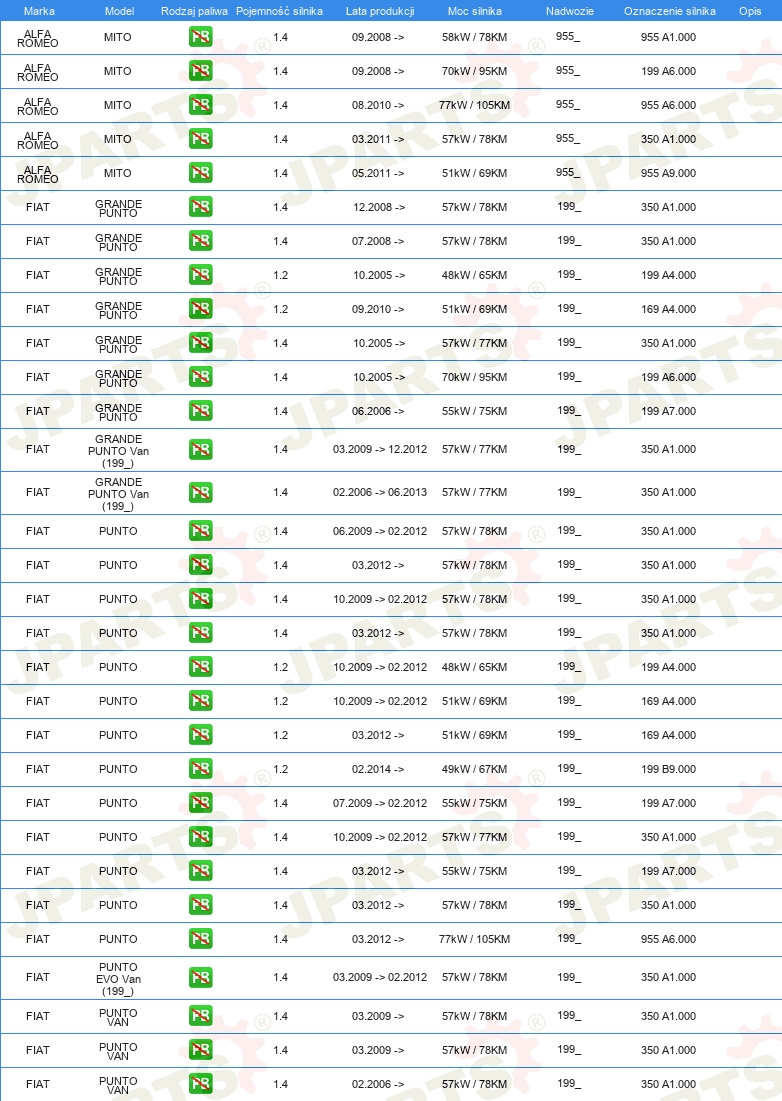Click the Opis column header
The height and width of the screenshot is (1101, 782).
750,11
